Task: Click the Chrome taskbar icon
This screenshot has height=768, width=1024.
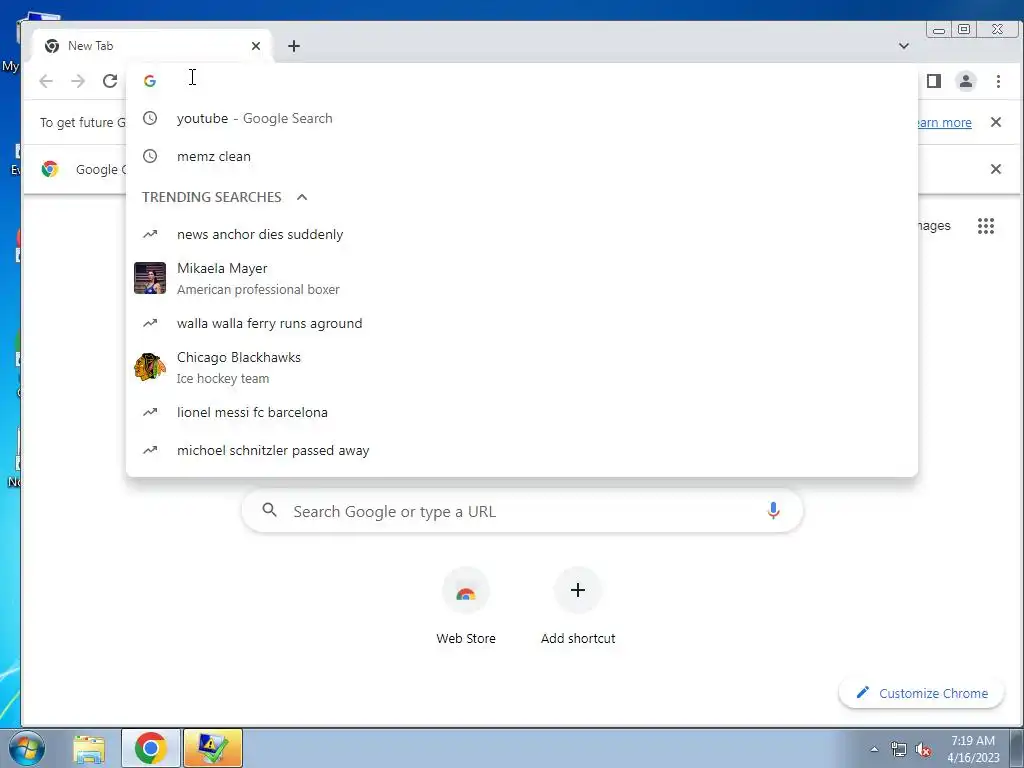Action: click(x=151, y=748)
